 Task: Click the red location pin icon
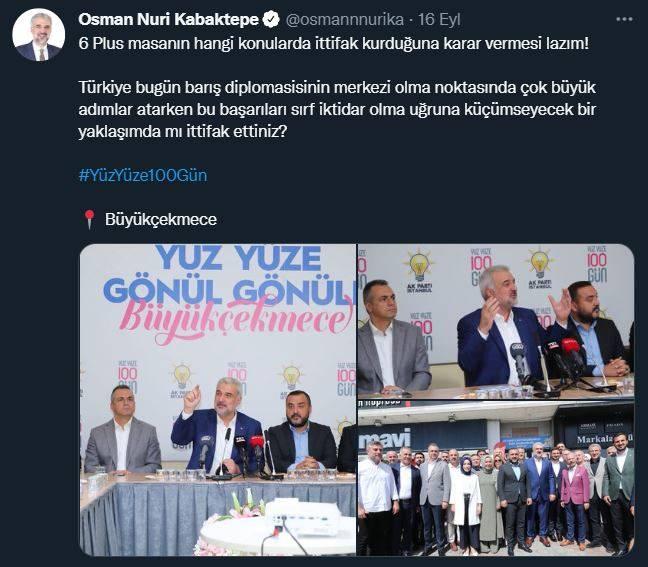click(89, 219)
